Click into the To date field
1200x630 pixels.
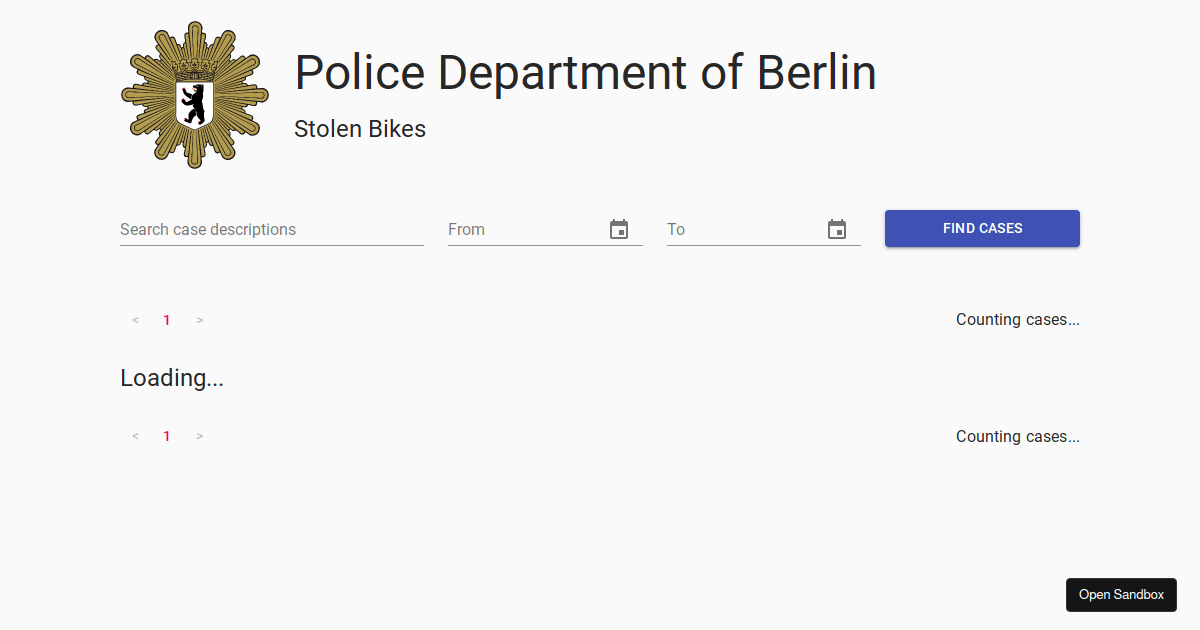[x=742, y=230]
